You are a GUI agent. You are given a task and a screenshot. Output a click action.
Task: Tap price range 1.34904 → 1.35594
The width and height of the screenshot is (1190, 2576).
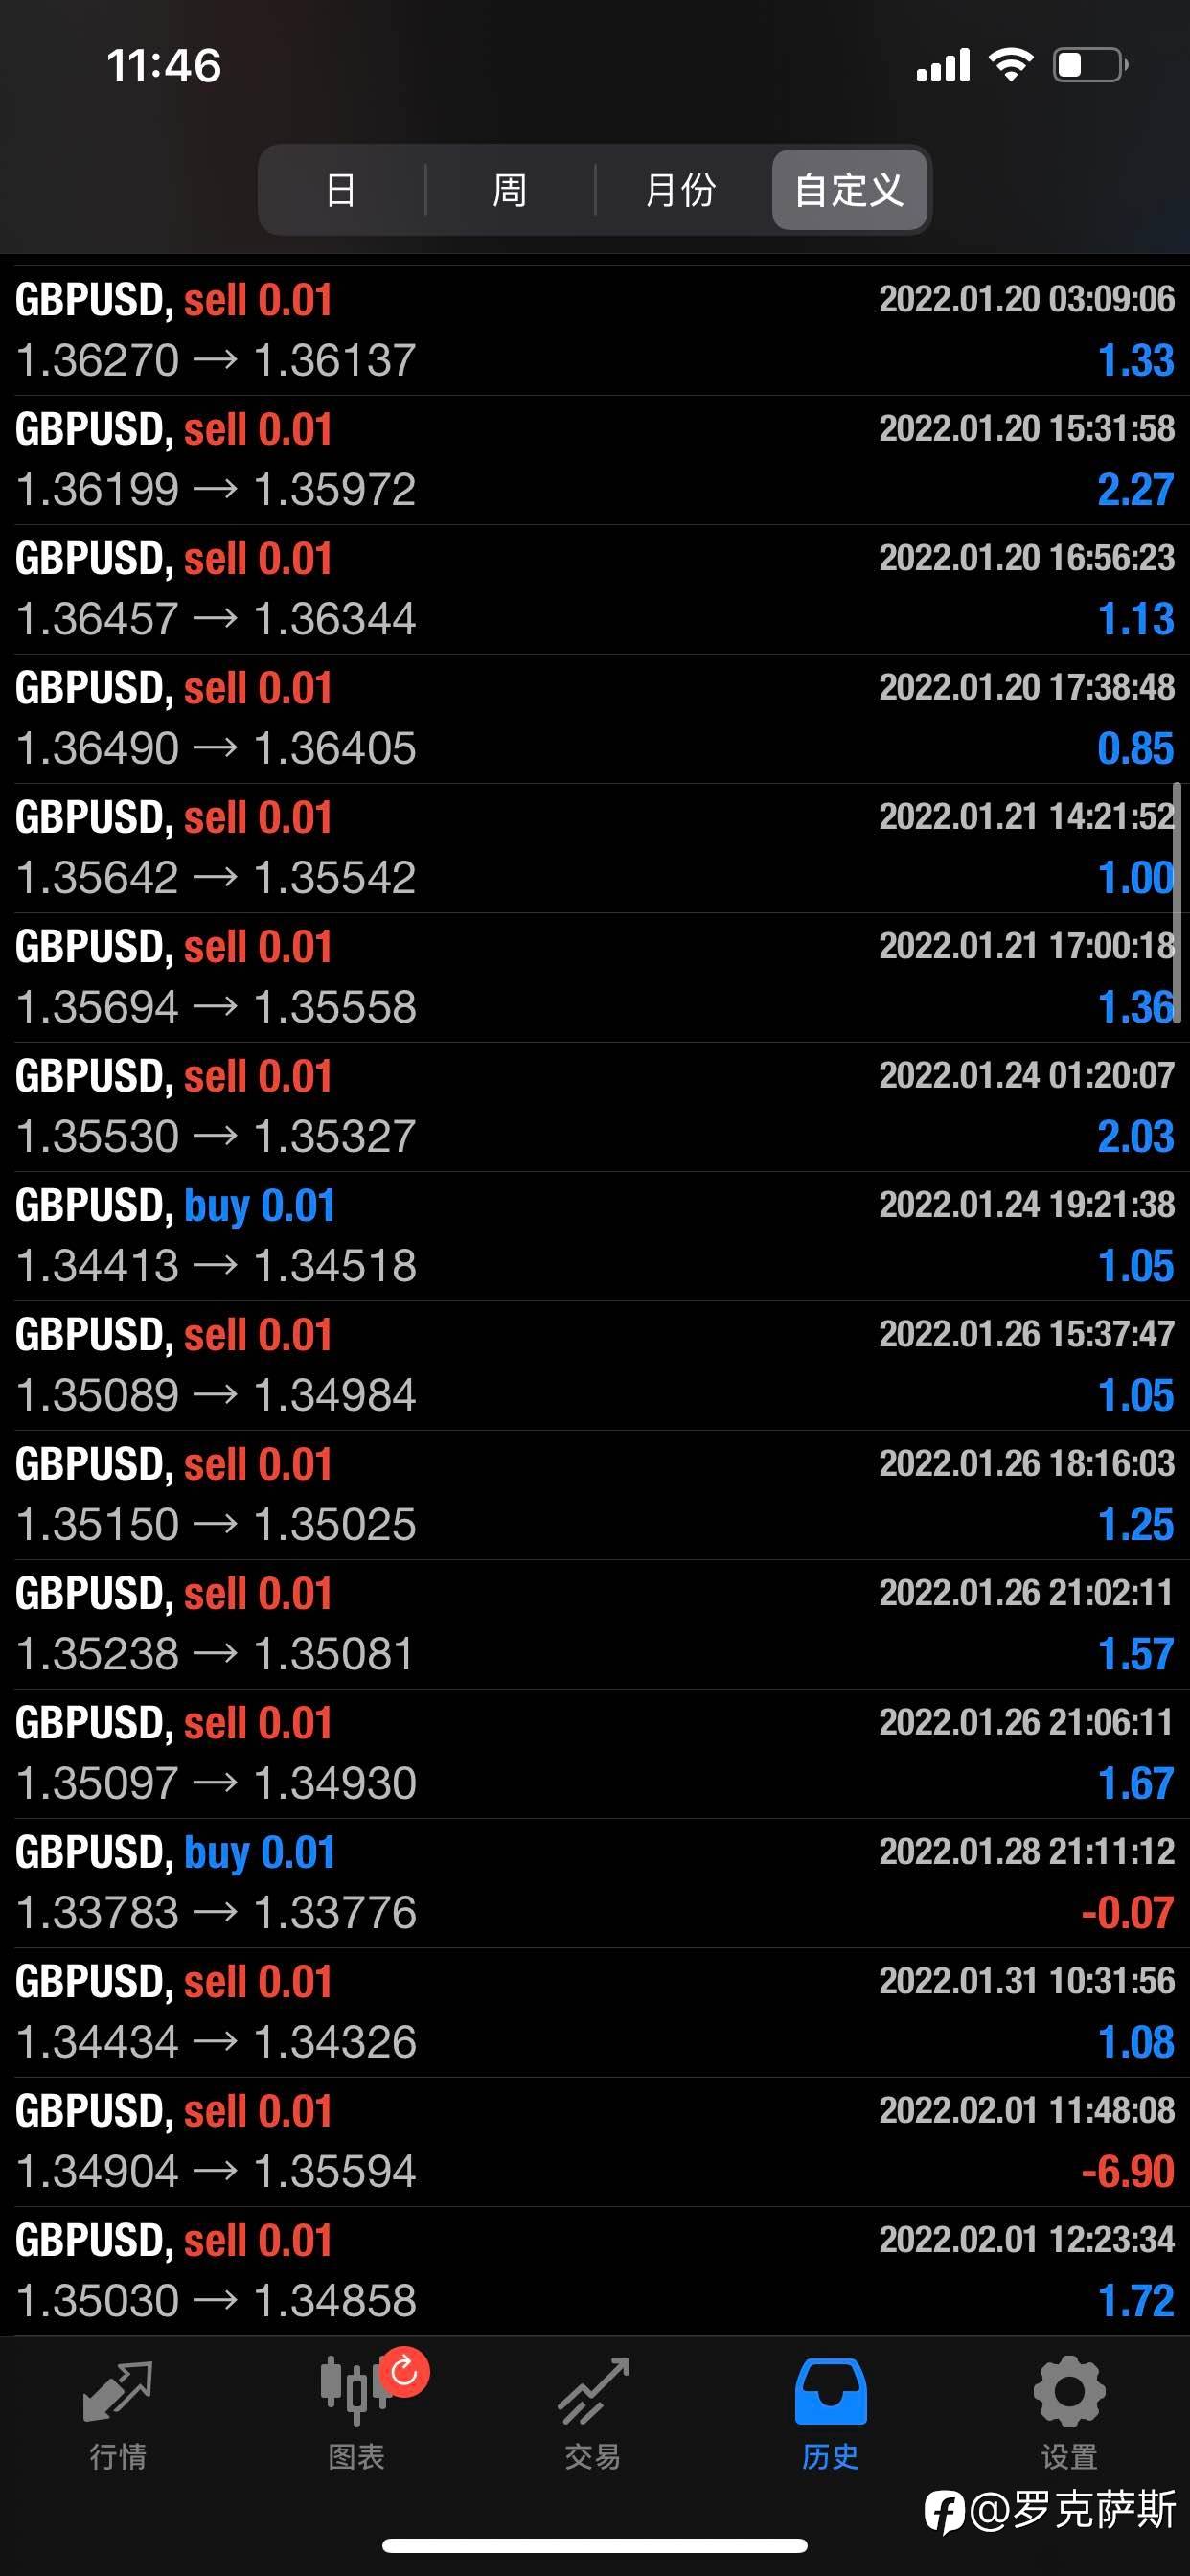coord(216,2172)
